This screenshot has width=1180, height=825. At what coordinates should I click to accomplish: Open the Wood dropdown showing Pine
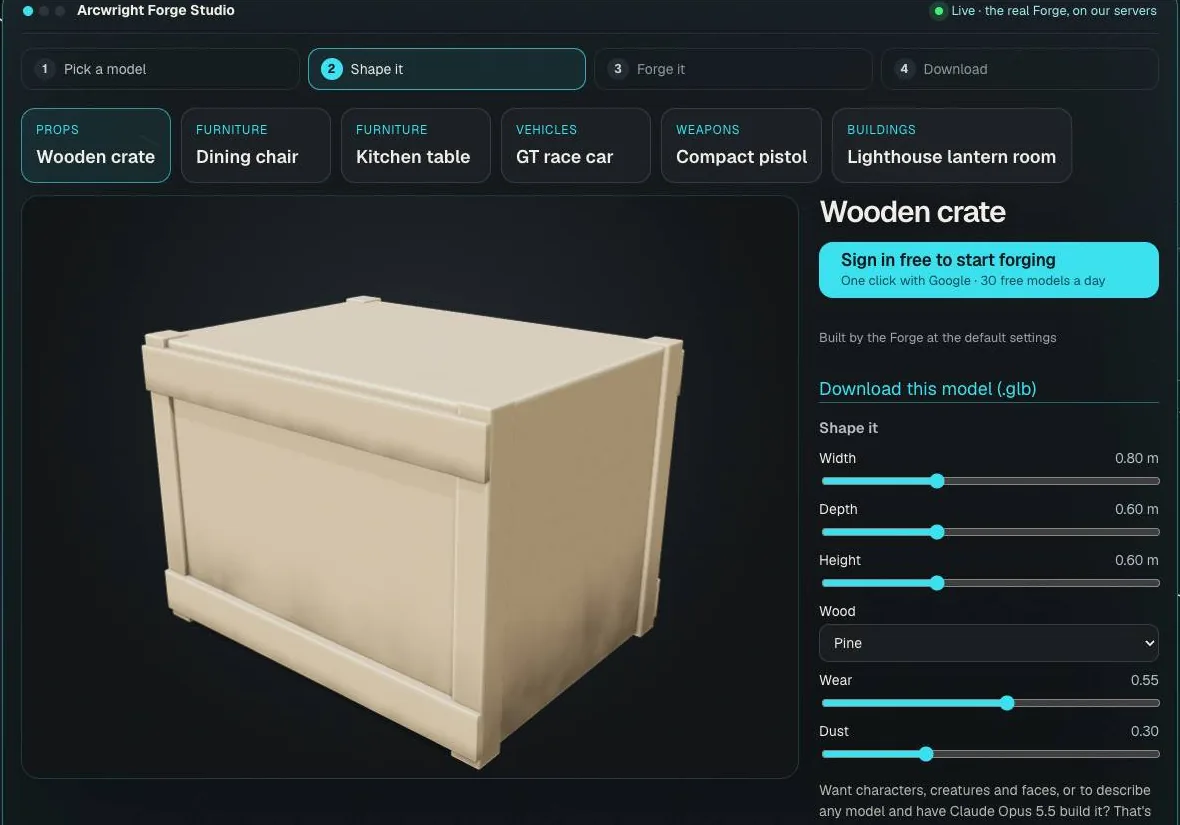989,643
